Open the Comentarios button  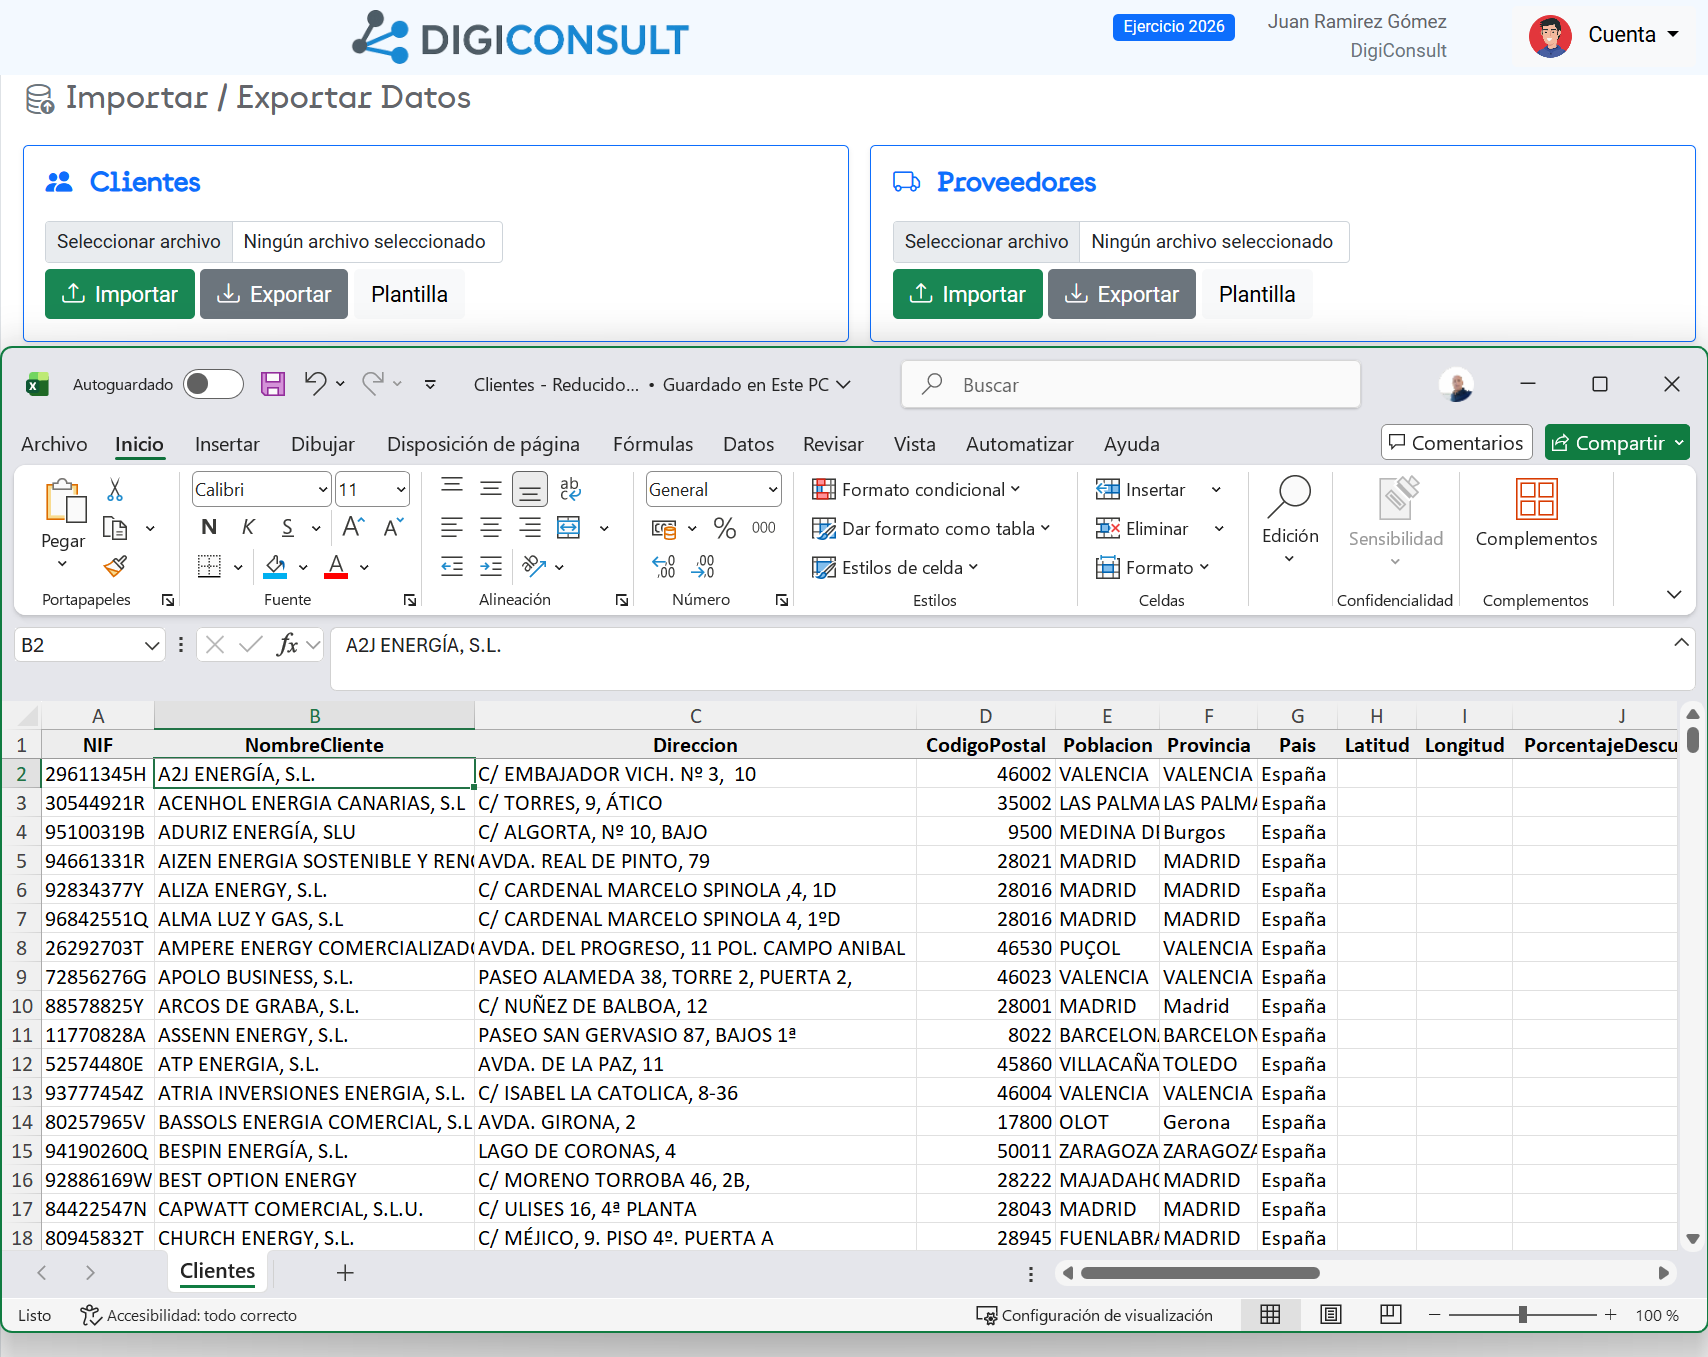click(x=1457, y=443)
